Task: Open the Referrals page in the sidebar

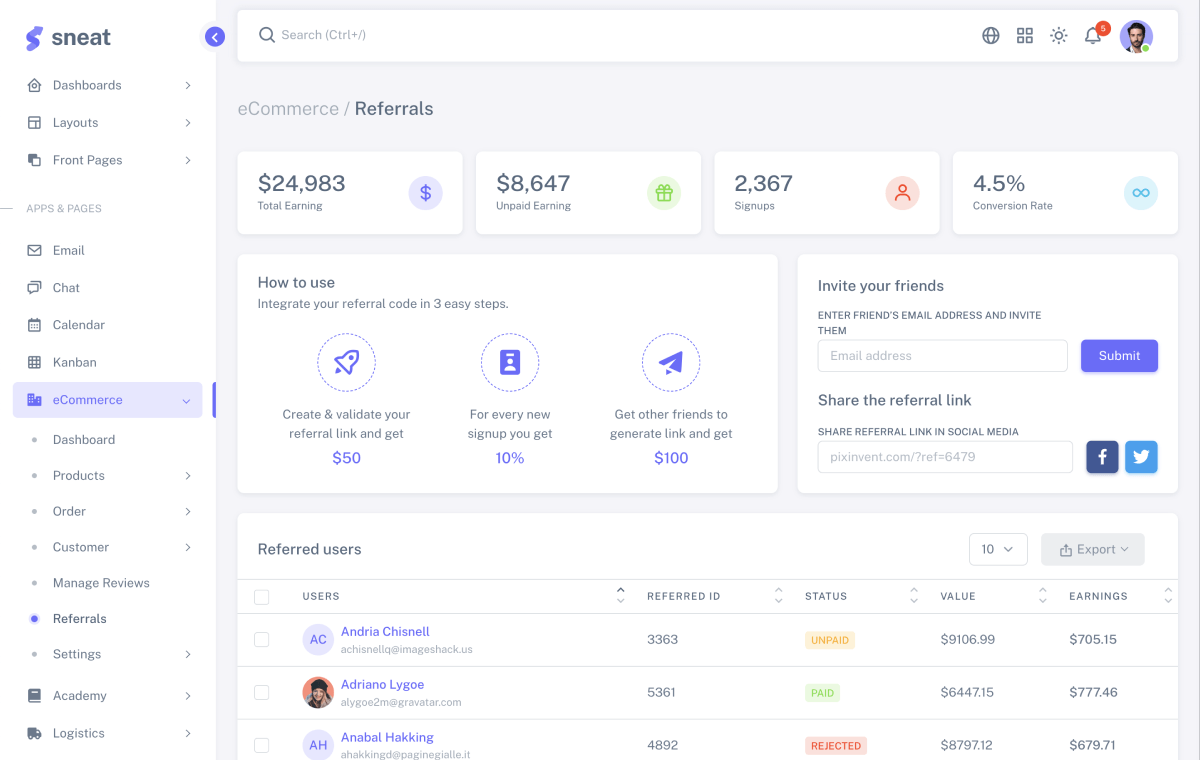Action: pyautogui.click(x=80, y=618)
